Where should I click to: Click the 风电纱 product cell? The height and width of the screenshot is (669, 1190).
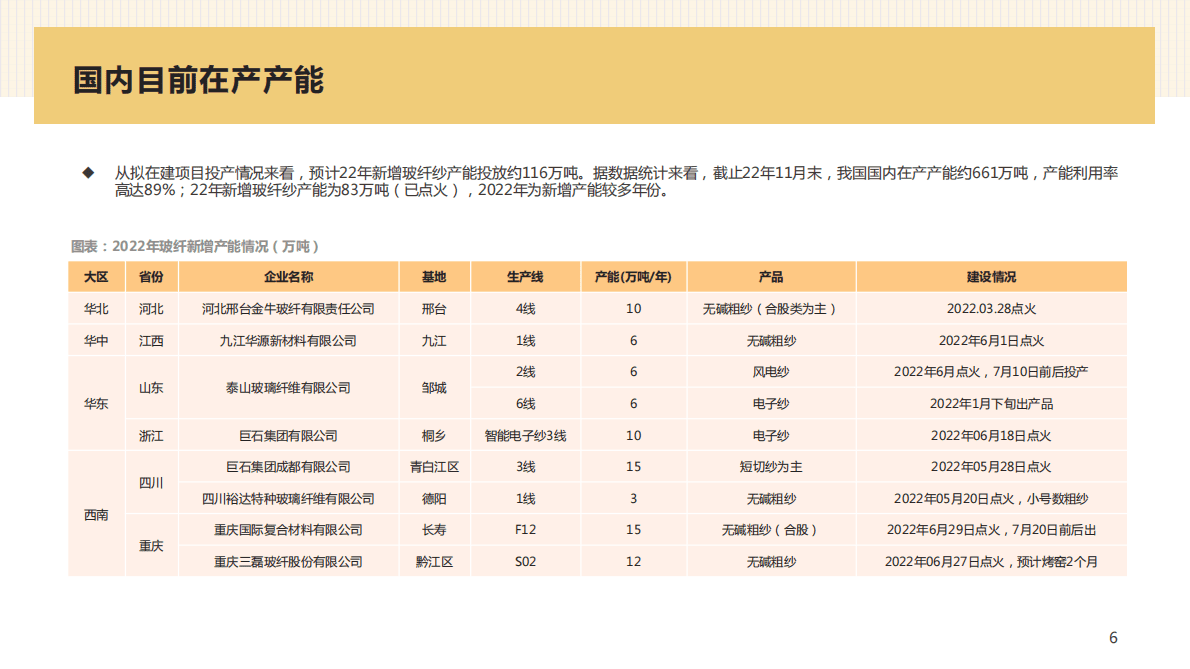[770, 371]
